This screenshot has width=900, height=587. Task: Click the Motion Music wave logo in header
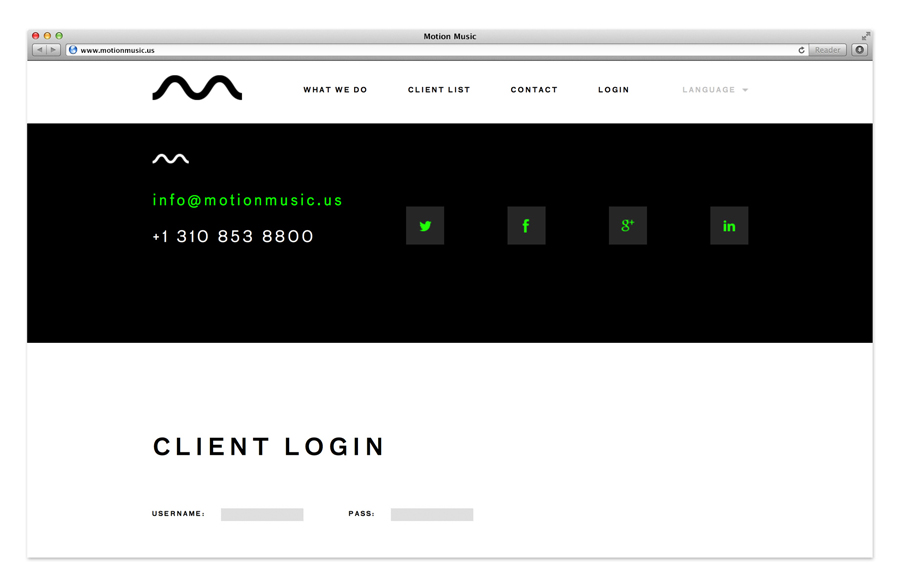click(197, 88)
